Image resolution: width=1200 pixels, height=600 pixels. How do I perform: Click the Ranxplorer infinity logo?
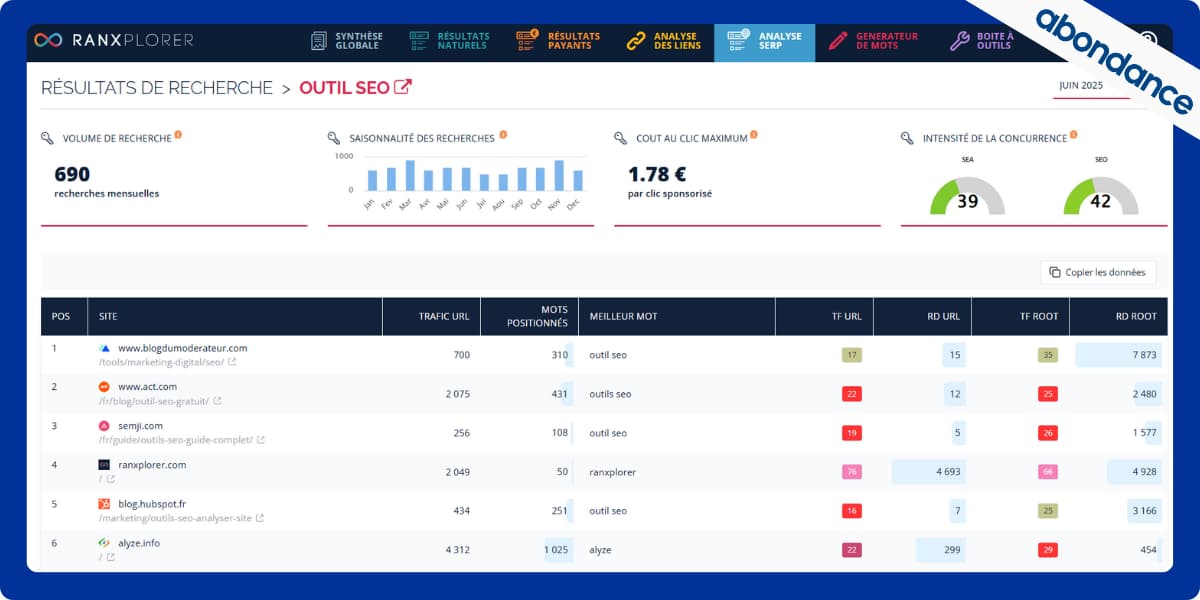(x=47, y=40)
